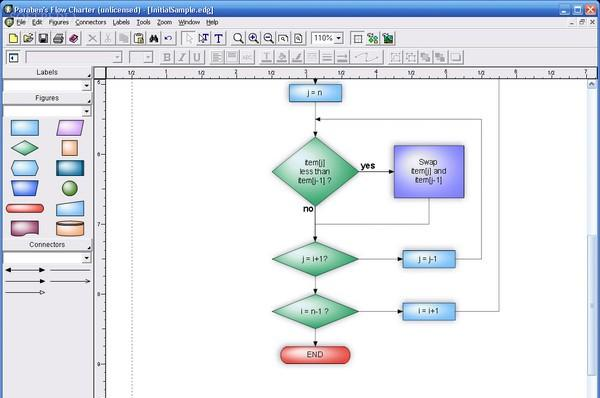
Task: Toggle the grid display icon
Action: (357, 38)
